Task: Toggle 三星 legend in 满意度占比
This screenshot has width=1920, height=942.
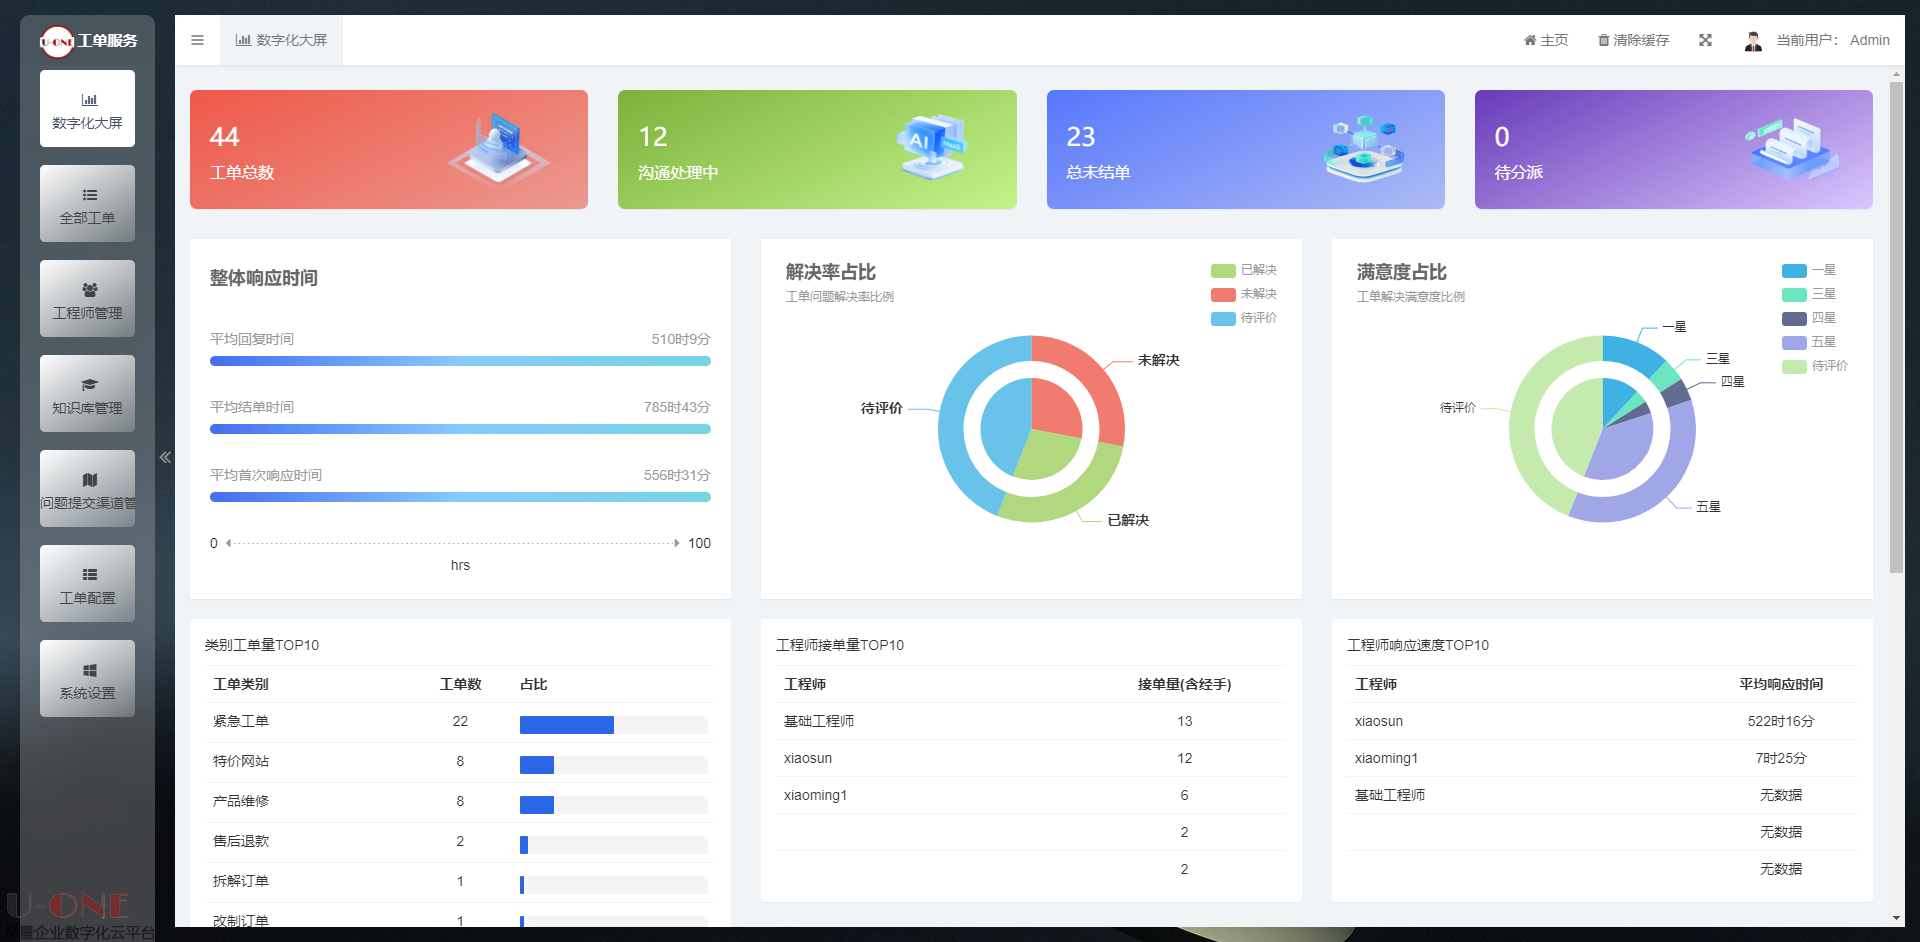Action: [1810, 294]
